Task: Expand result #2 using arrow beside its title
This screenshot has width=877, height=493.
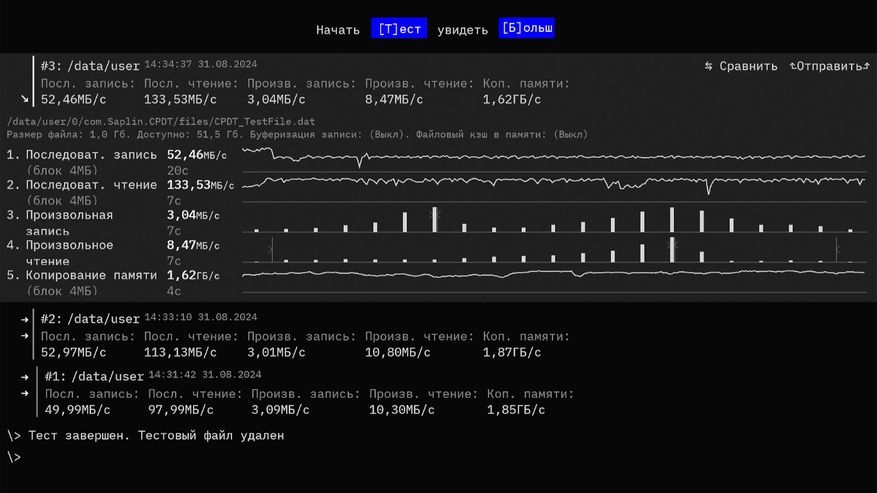Action: 25,319
